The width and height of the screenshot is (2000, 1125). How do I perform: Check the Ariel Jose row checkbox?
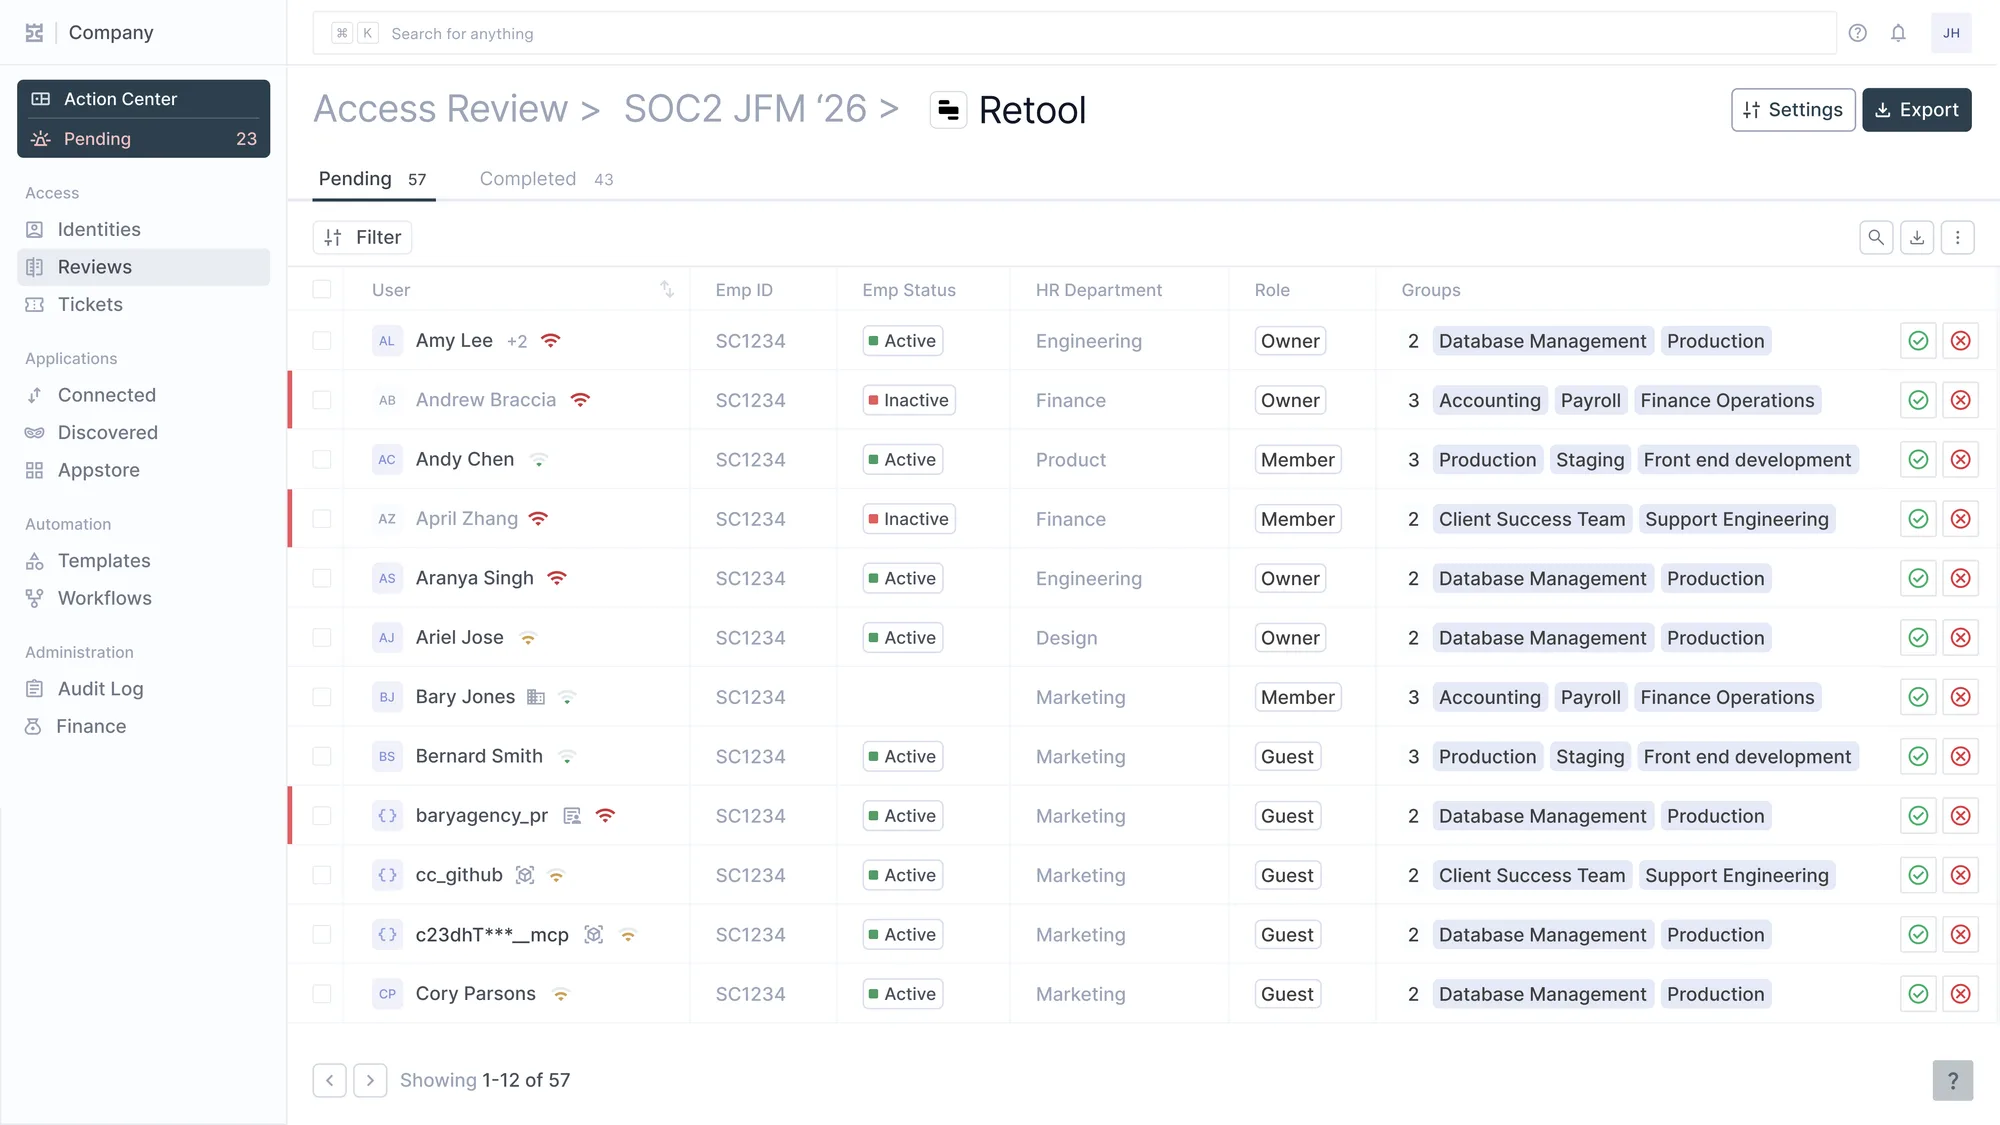point(322,638)
